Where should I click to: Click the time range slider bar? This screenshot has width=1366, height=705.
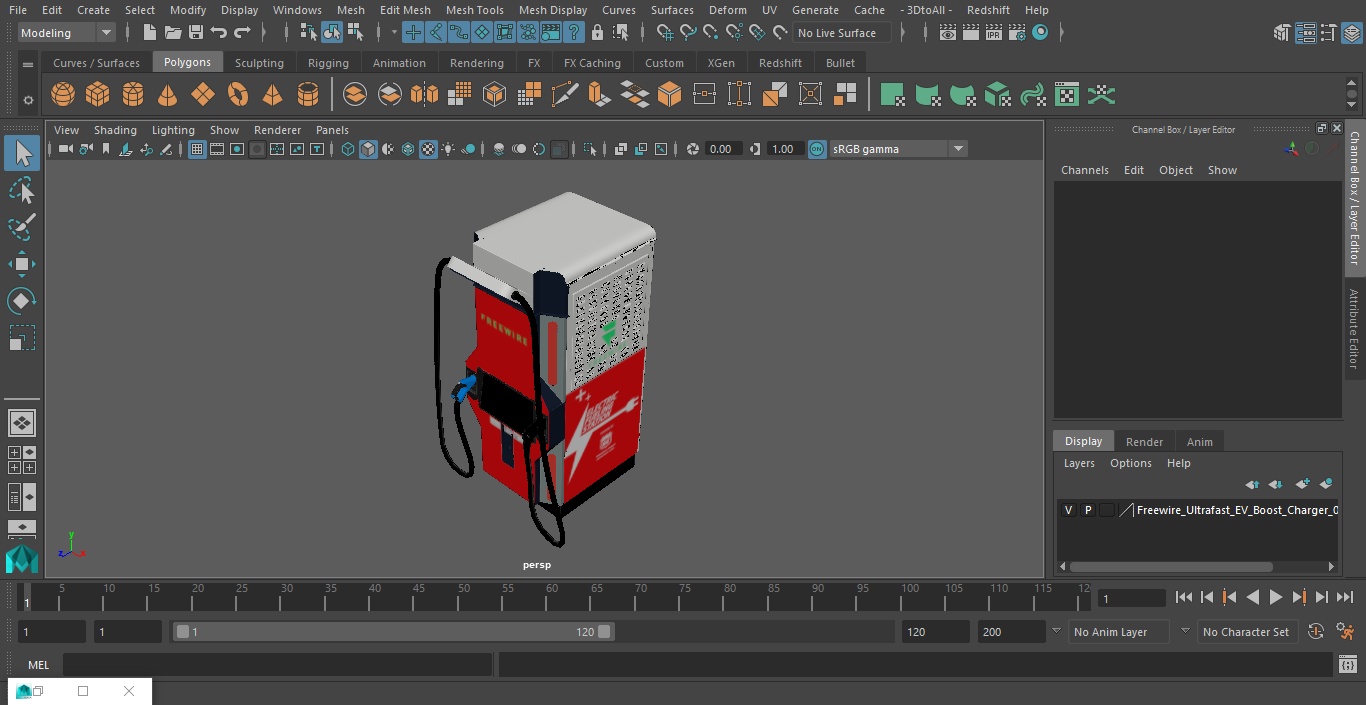(393, 632)
